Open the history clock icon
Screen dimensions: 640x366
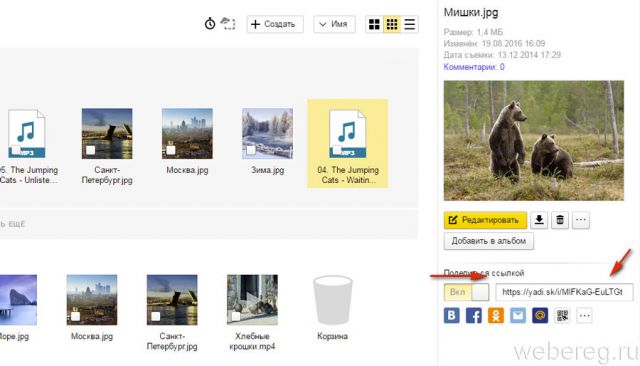point(210,24)
